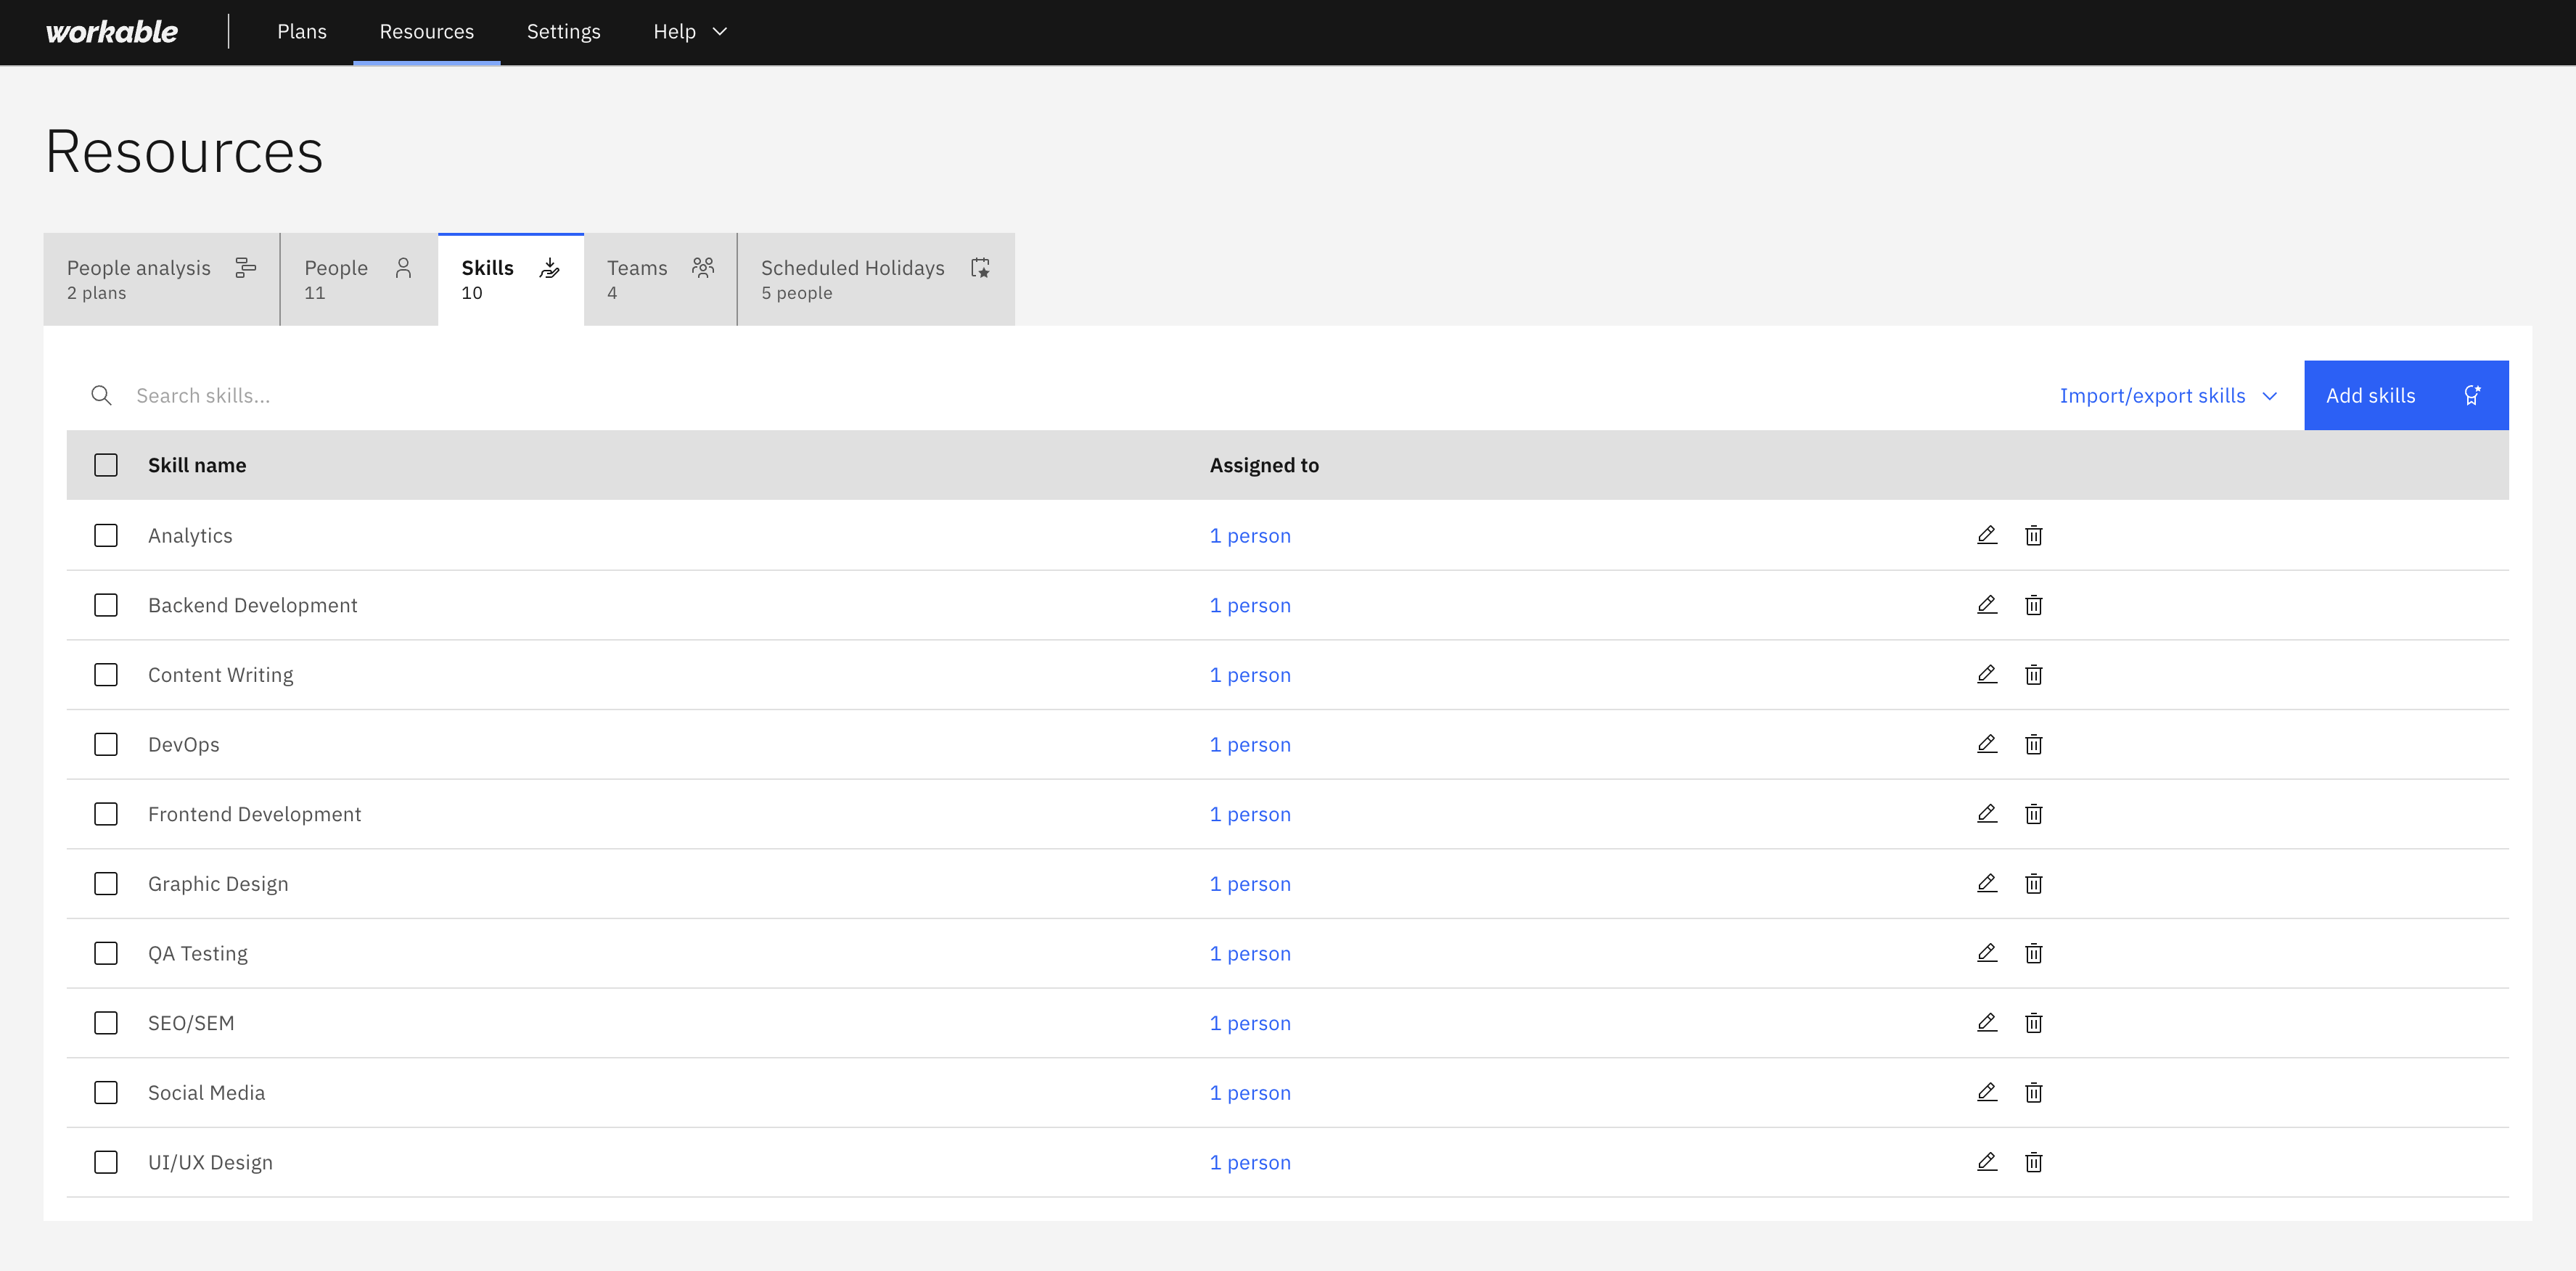This screenshot has height=1271, width=2576.
Task: Select the SEO/SEM row checkbox
Action: pyautogui.click(x=106, y=1023)
